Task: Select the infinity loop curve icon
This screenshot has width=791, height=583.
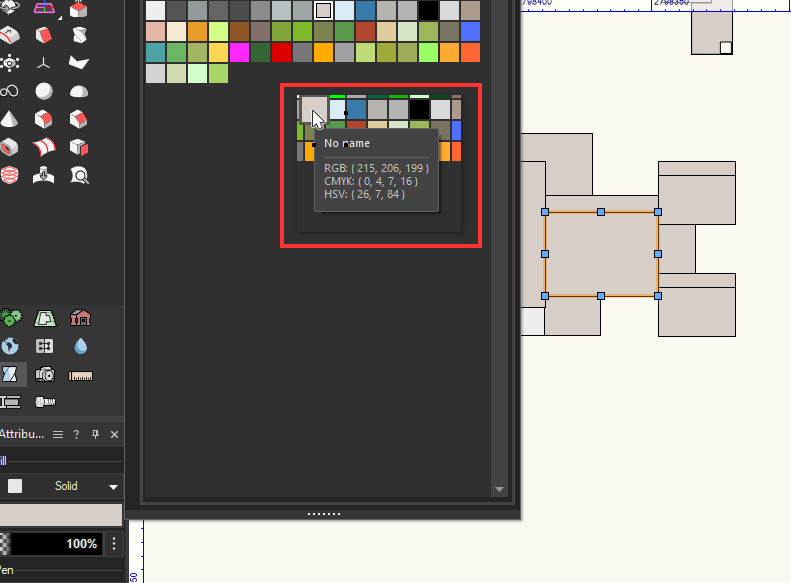Action: (10, 91)
